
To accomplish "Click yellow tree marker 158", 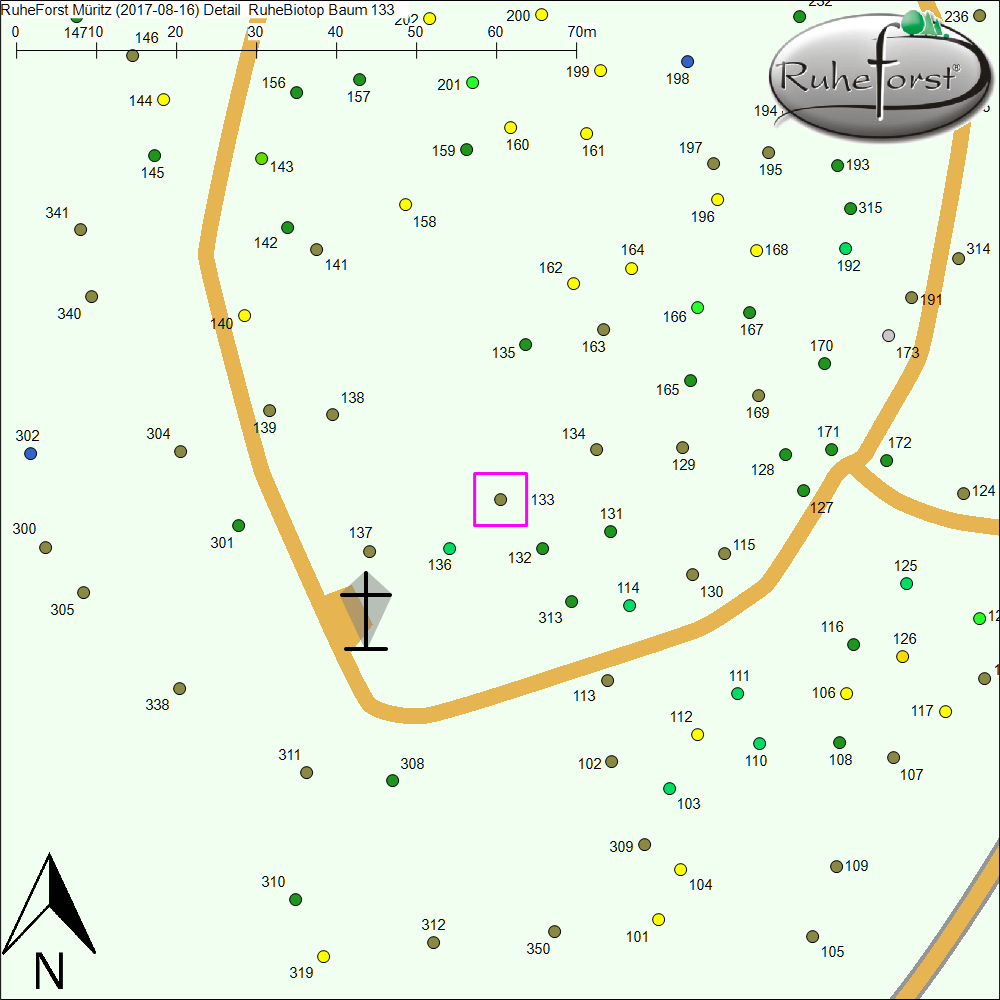I will click(x=406, y=205).
